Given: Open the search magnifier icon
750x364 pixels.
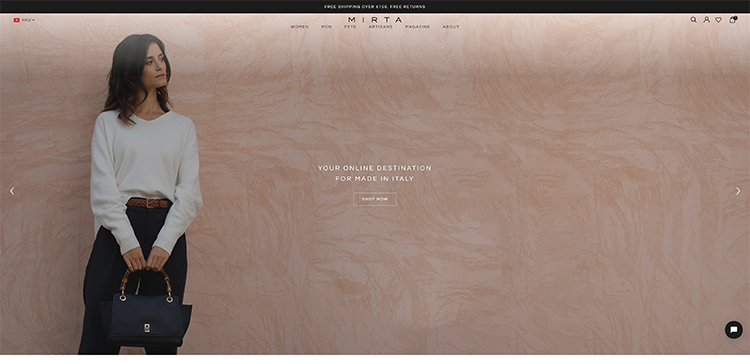Looking at the screenshot, I should coord(693,20).
